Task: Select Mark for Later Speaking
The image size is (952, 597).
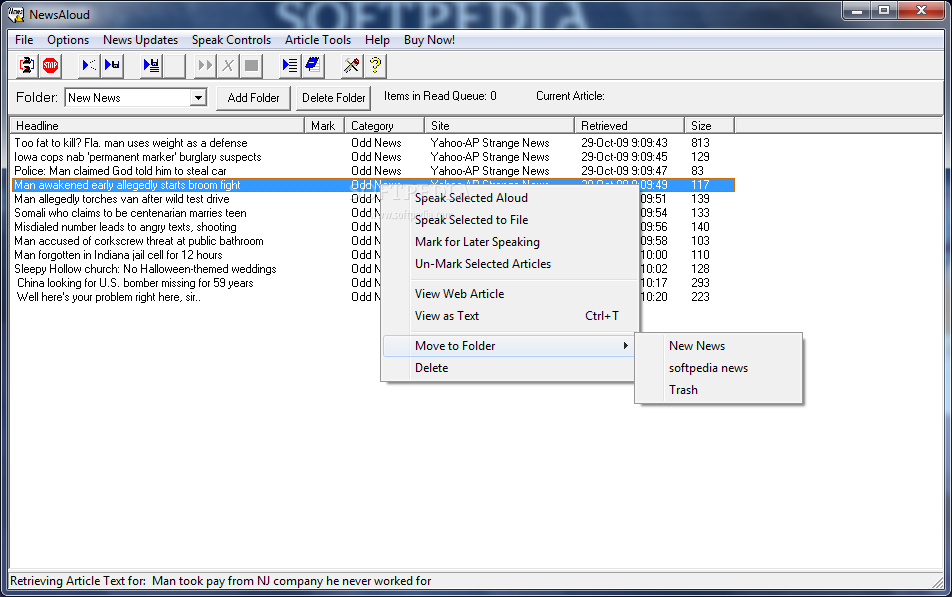Action: pos(477,242)
